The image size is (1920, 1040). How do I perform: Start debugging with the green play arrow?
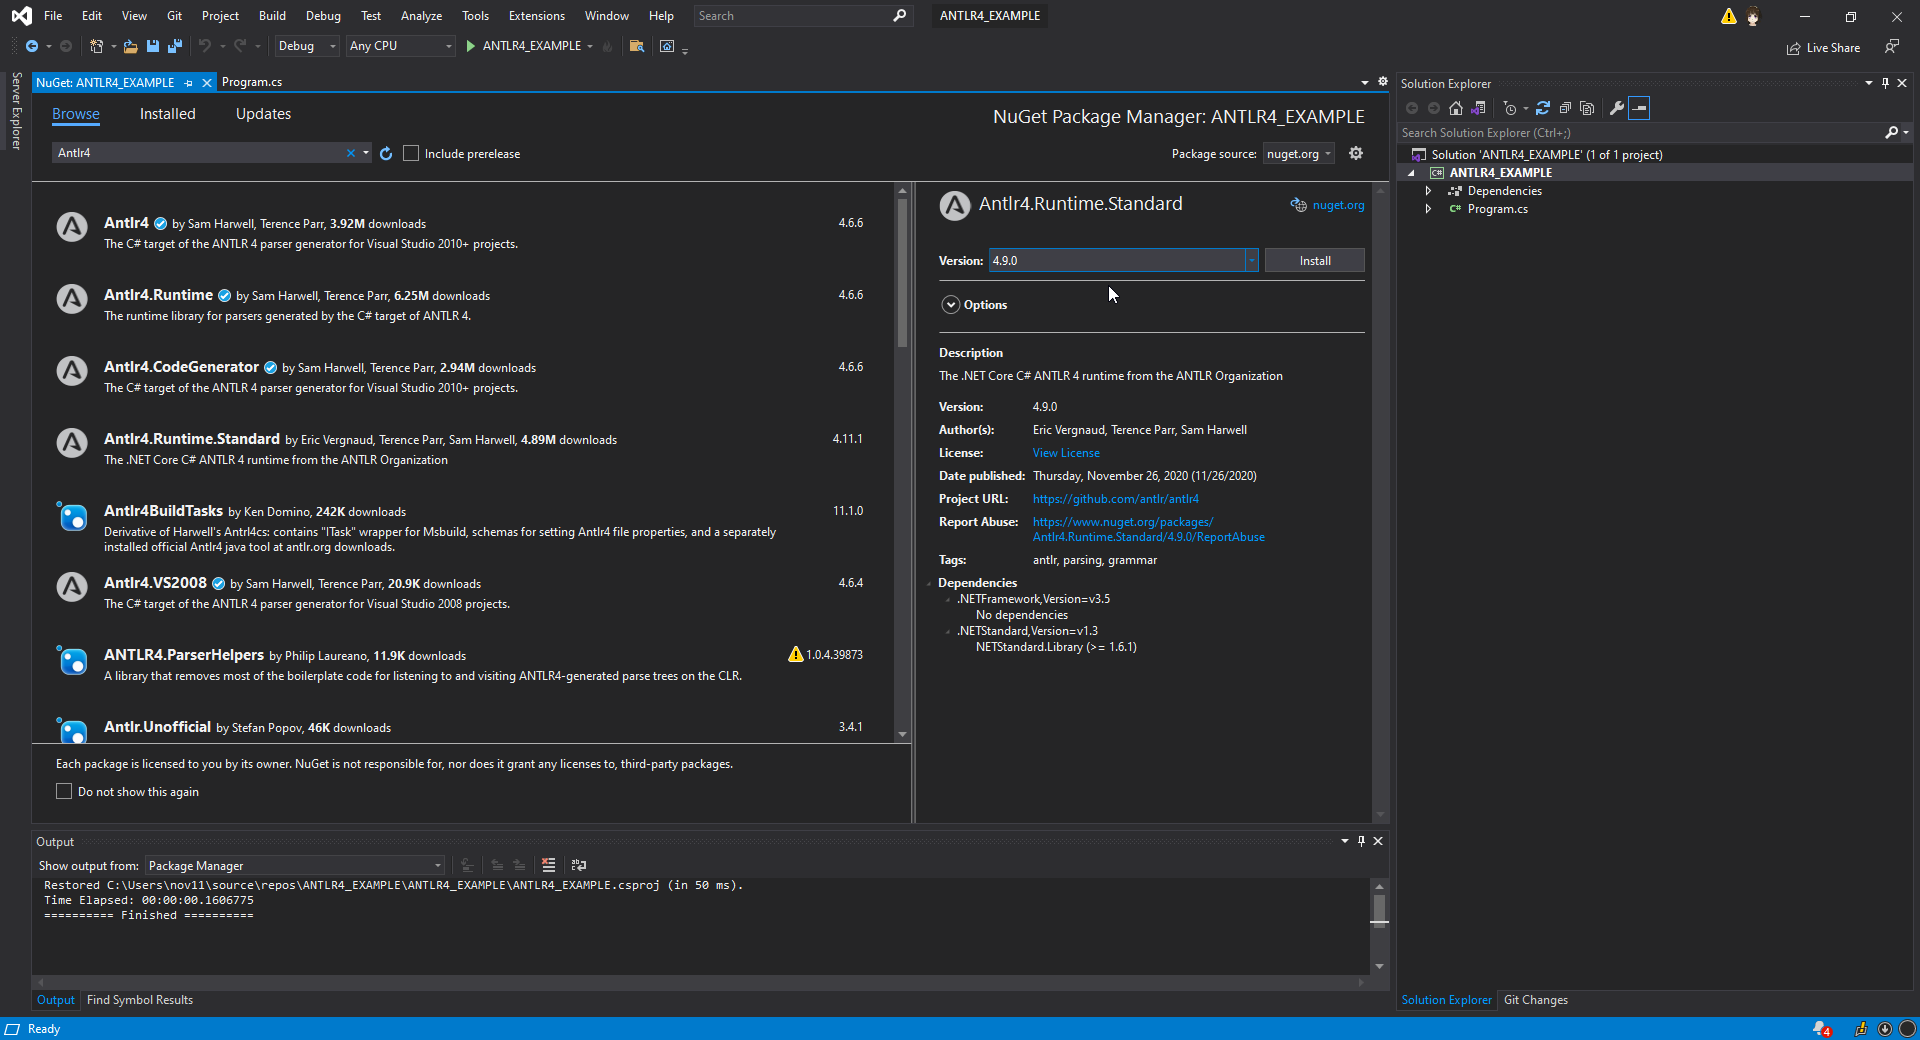(471, 46)
